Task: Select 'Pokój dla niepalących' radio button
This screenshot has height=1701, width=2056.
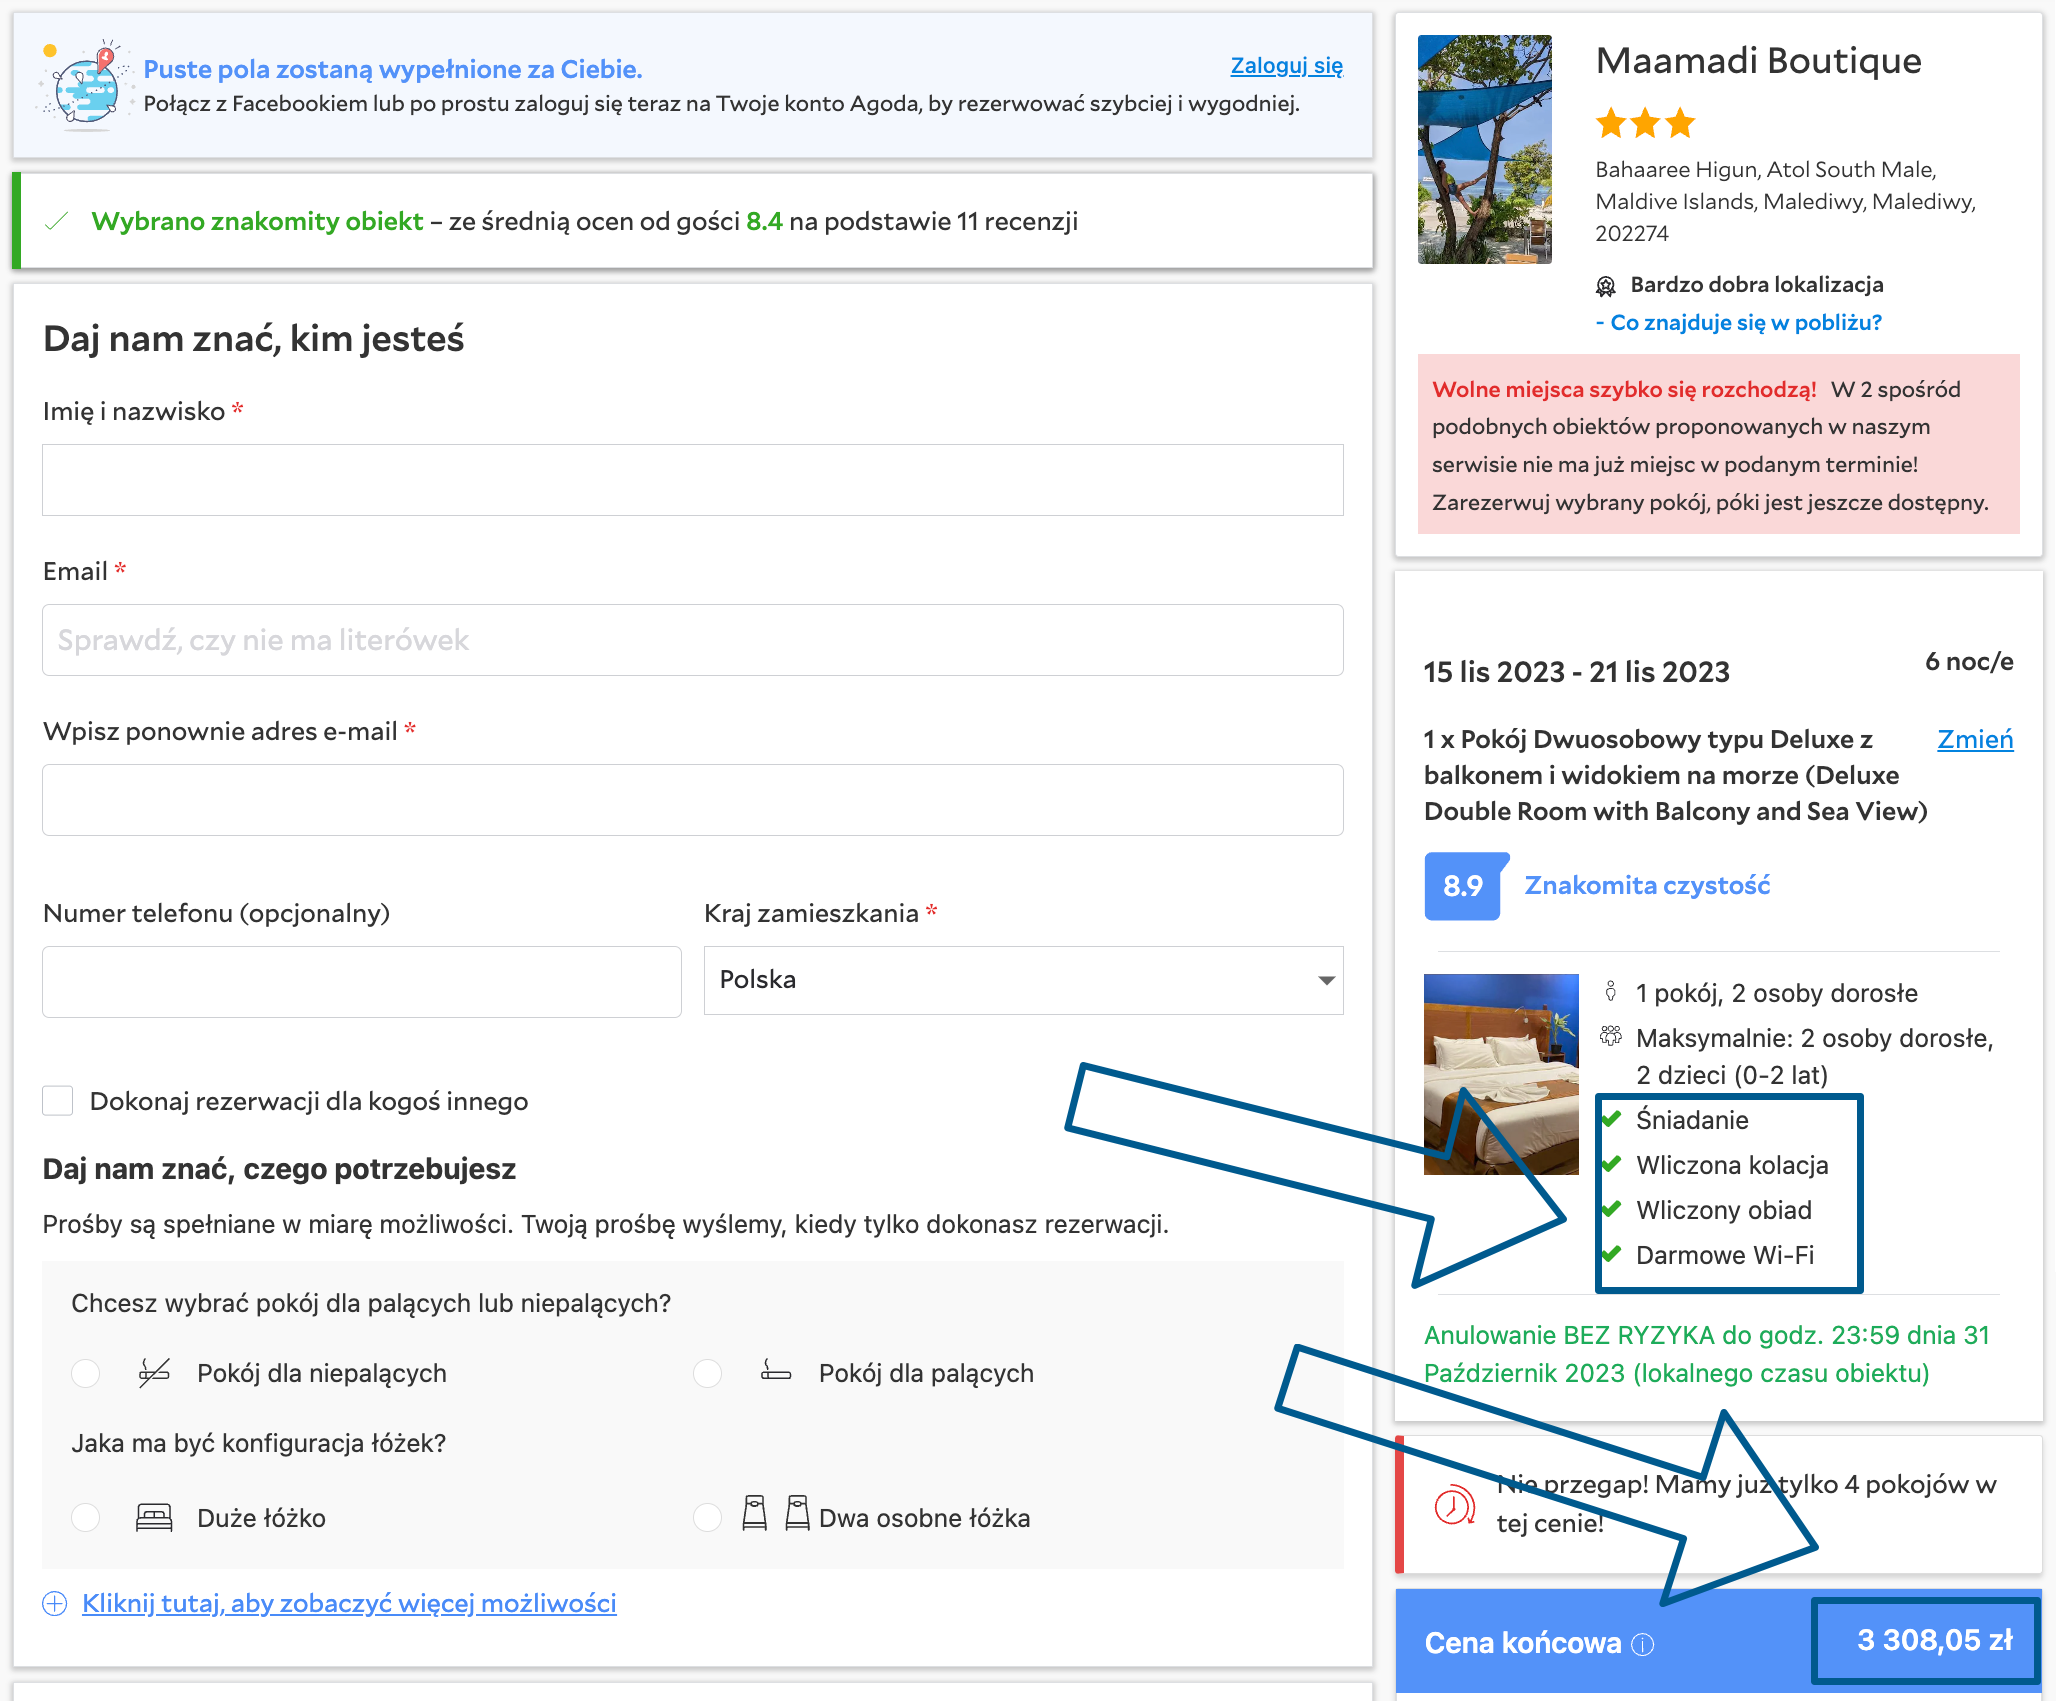Action: click(86, 1373)
